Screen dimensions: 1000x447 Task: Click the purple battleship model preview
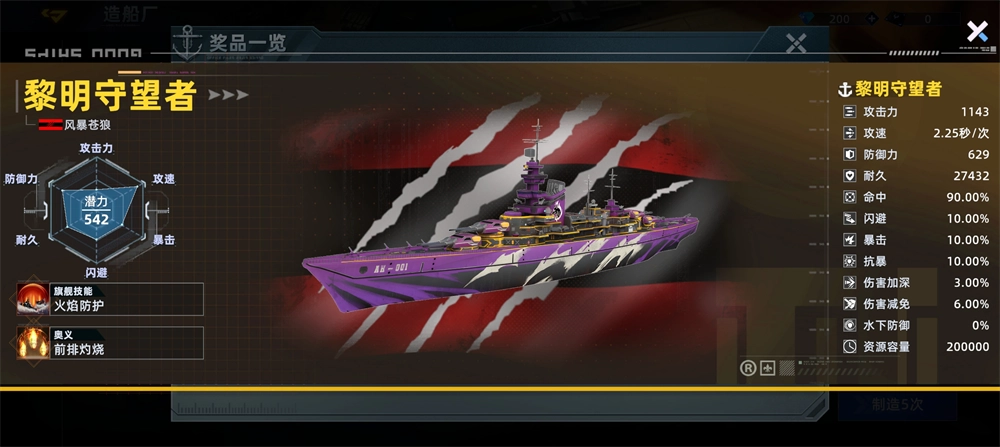501,236
